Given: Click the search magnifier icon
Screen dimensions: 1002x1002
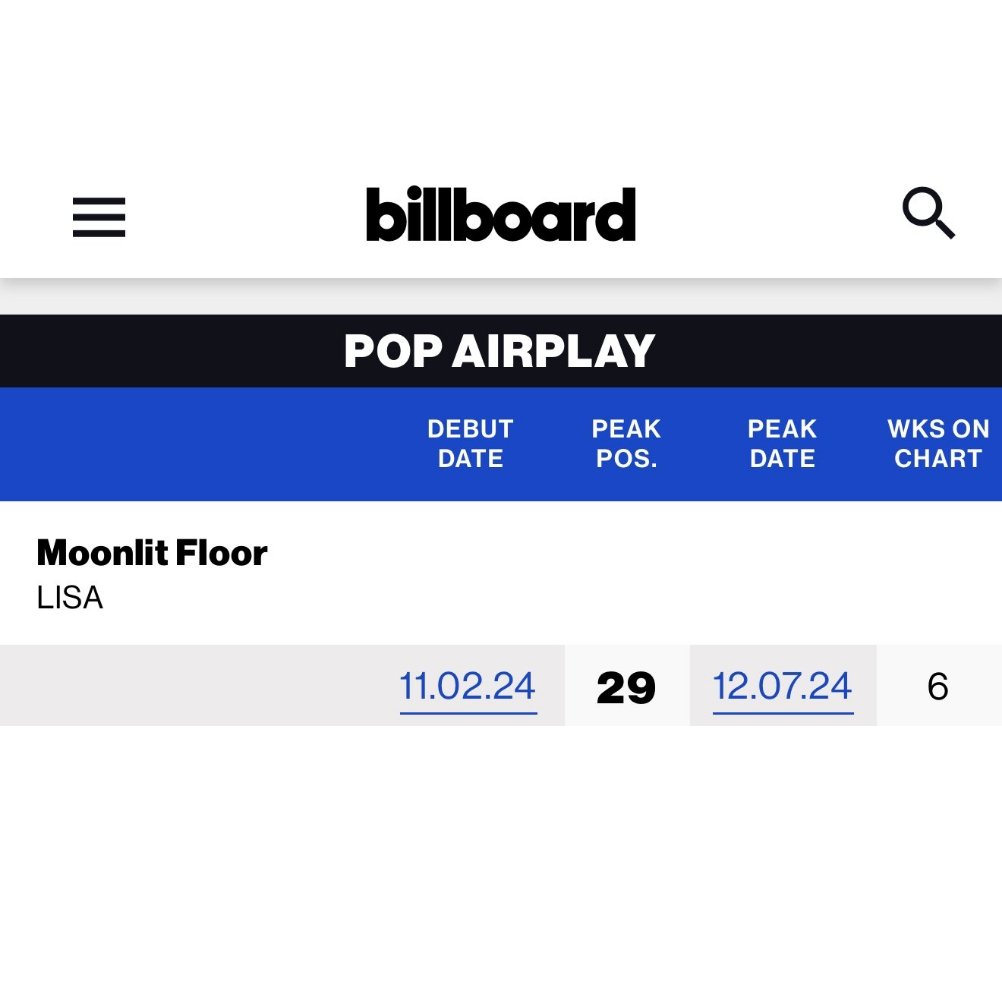Looking at the screenshot, I should 929,213.
